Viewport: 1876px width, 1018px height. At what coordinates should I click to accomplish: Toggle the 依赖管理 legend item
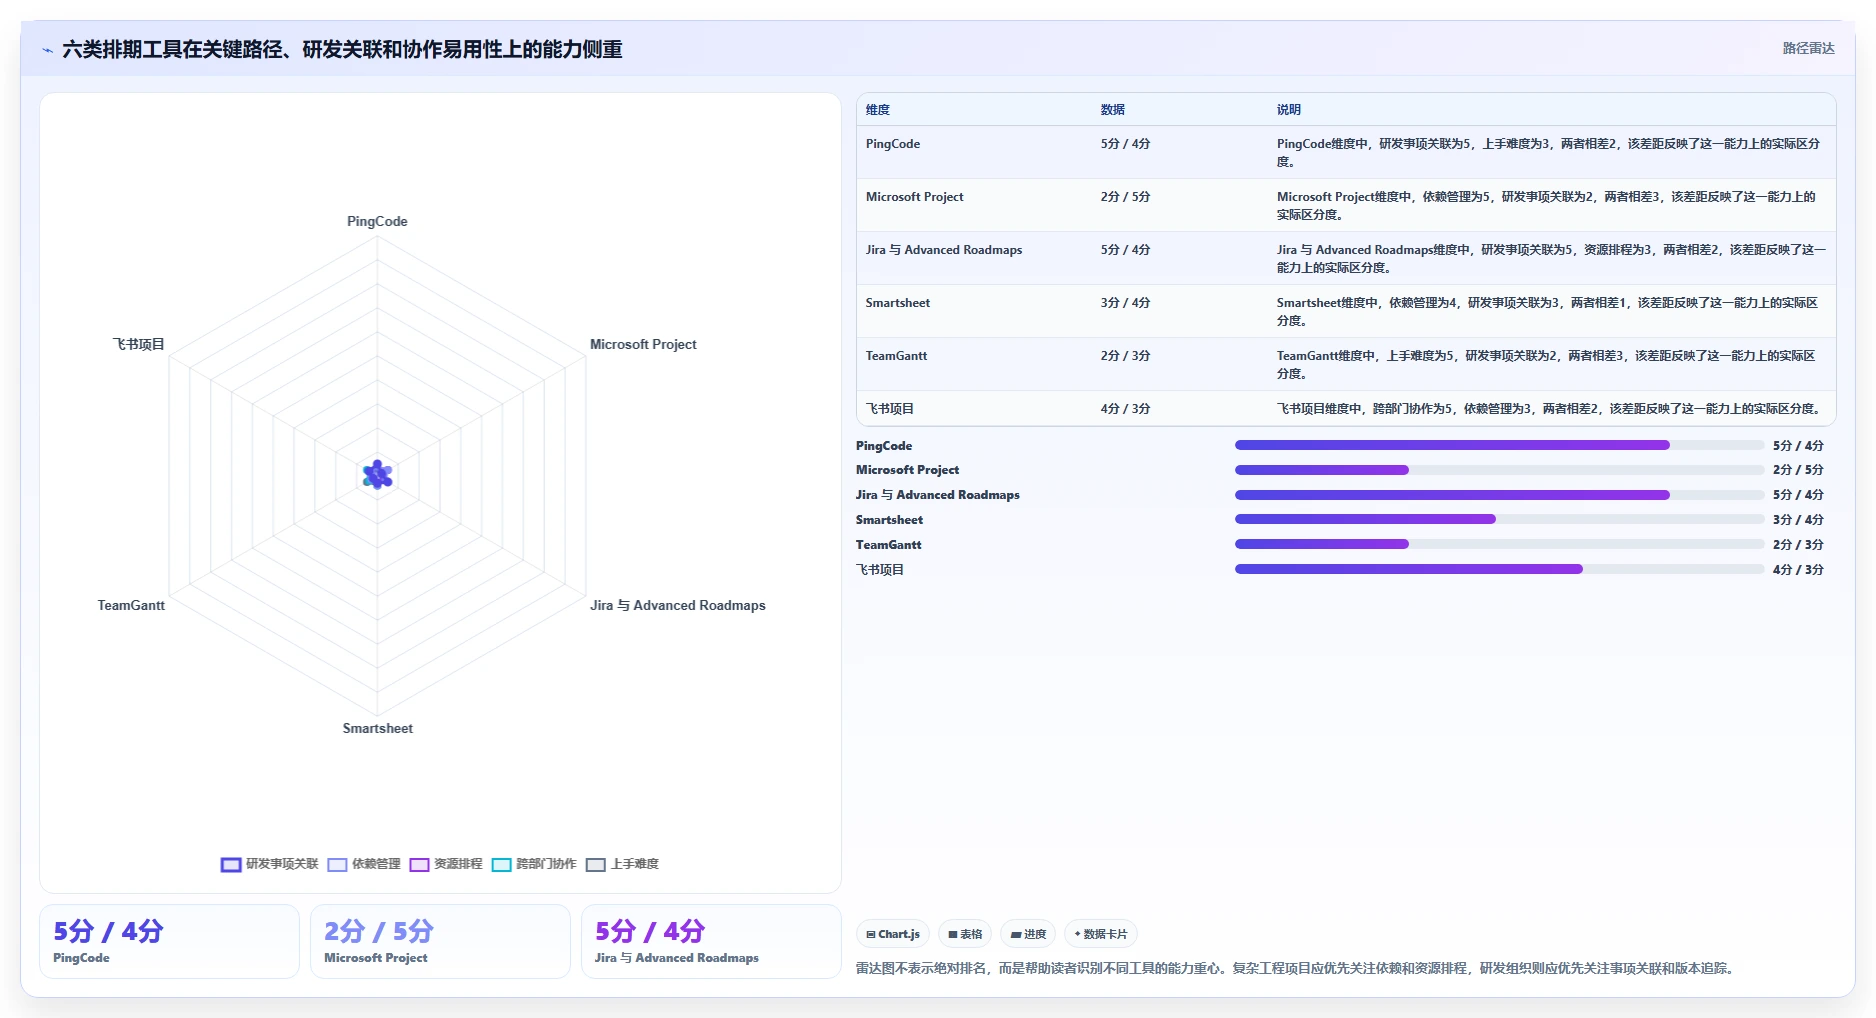tap(364, 864)
